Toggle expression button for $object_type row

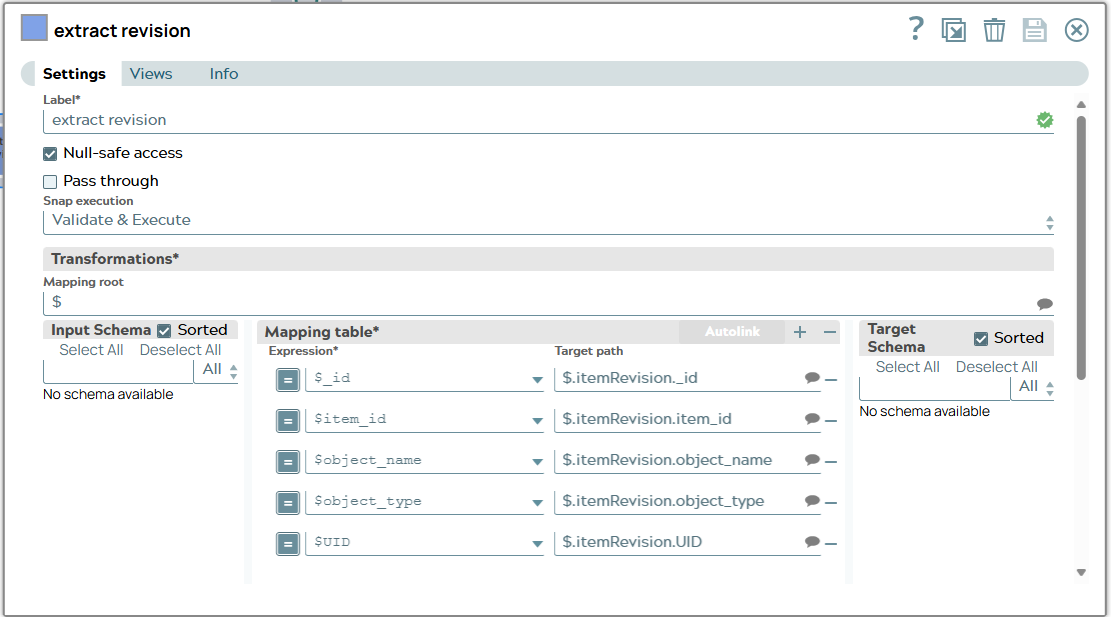click(288, 503)
